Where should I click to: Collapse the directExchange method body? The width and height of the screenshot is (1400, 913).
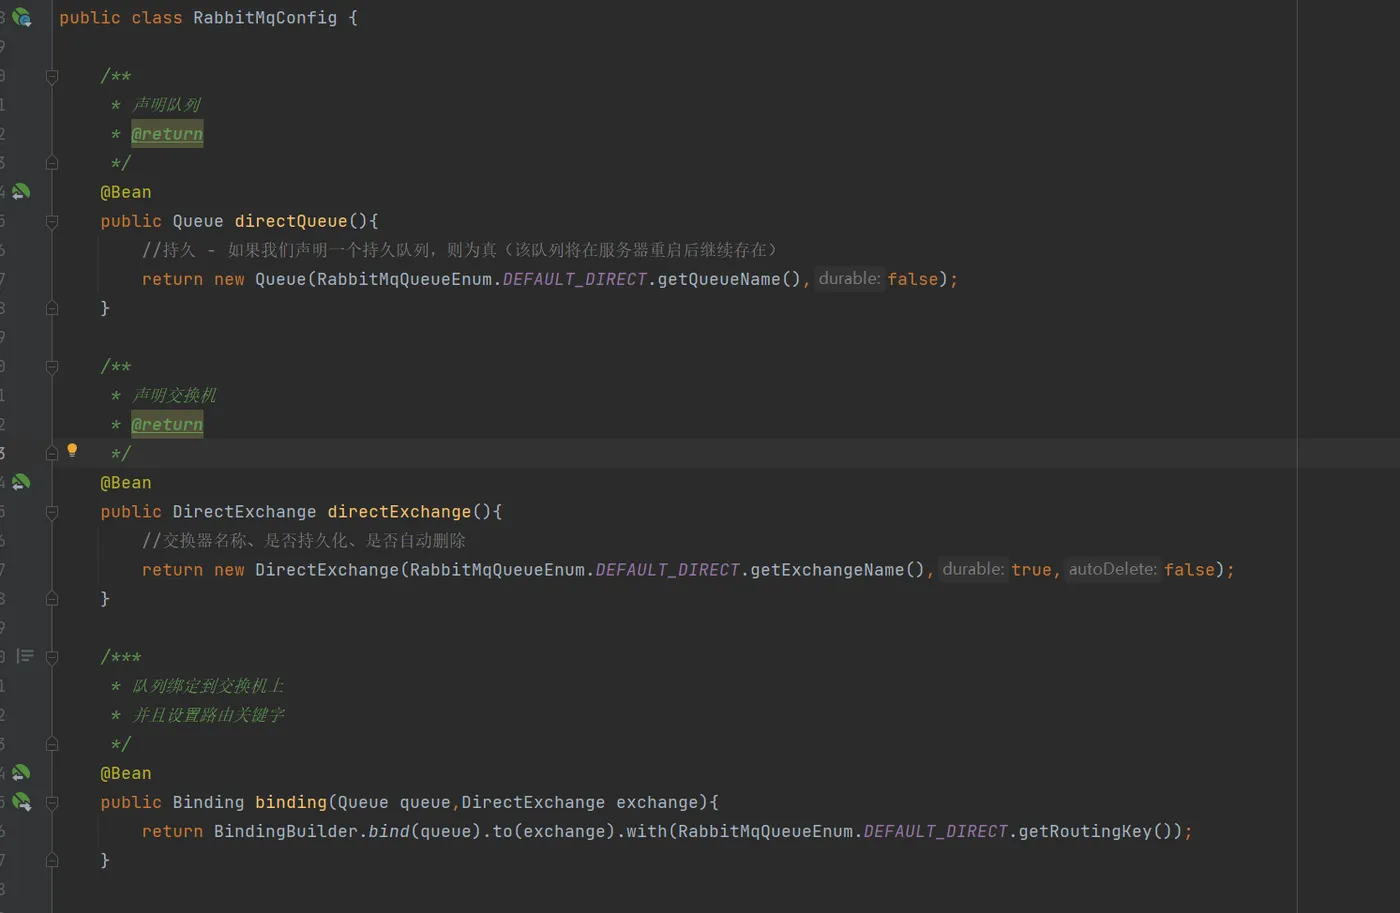tap(52, 512)
